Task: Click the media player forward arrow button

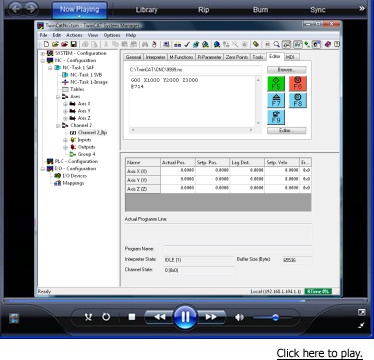Action: tap(31, 9)
